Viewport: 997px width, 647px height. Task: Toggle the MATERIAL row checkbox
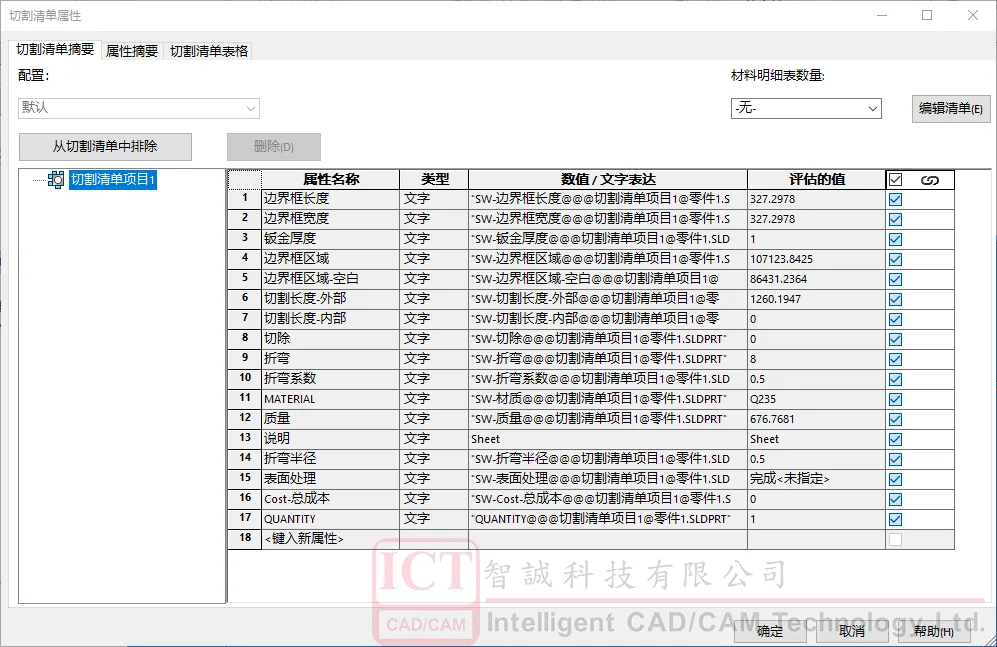pos(895,399)
